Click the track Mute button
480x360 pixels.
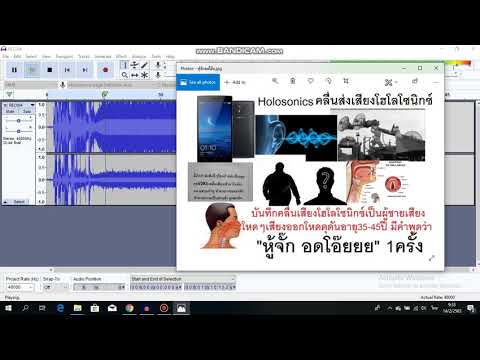10,111
